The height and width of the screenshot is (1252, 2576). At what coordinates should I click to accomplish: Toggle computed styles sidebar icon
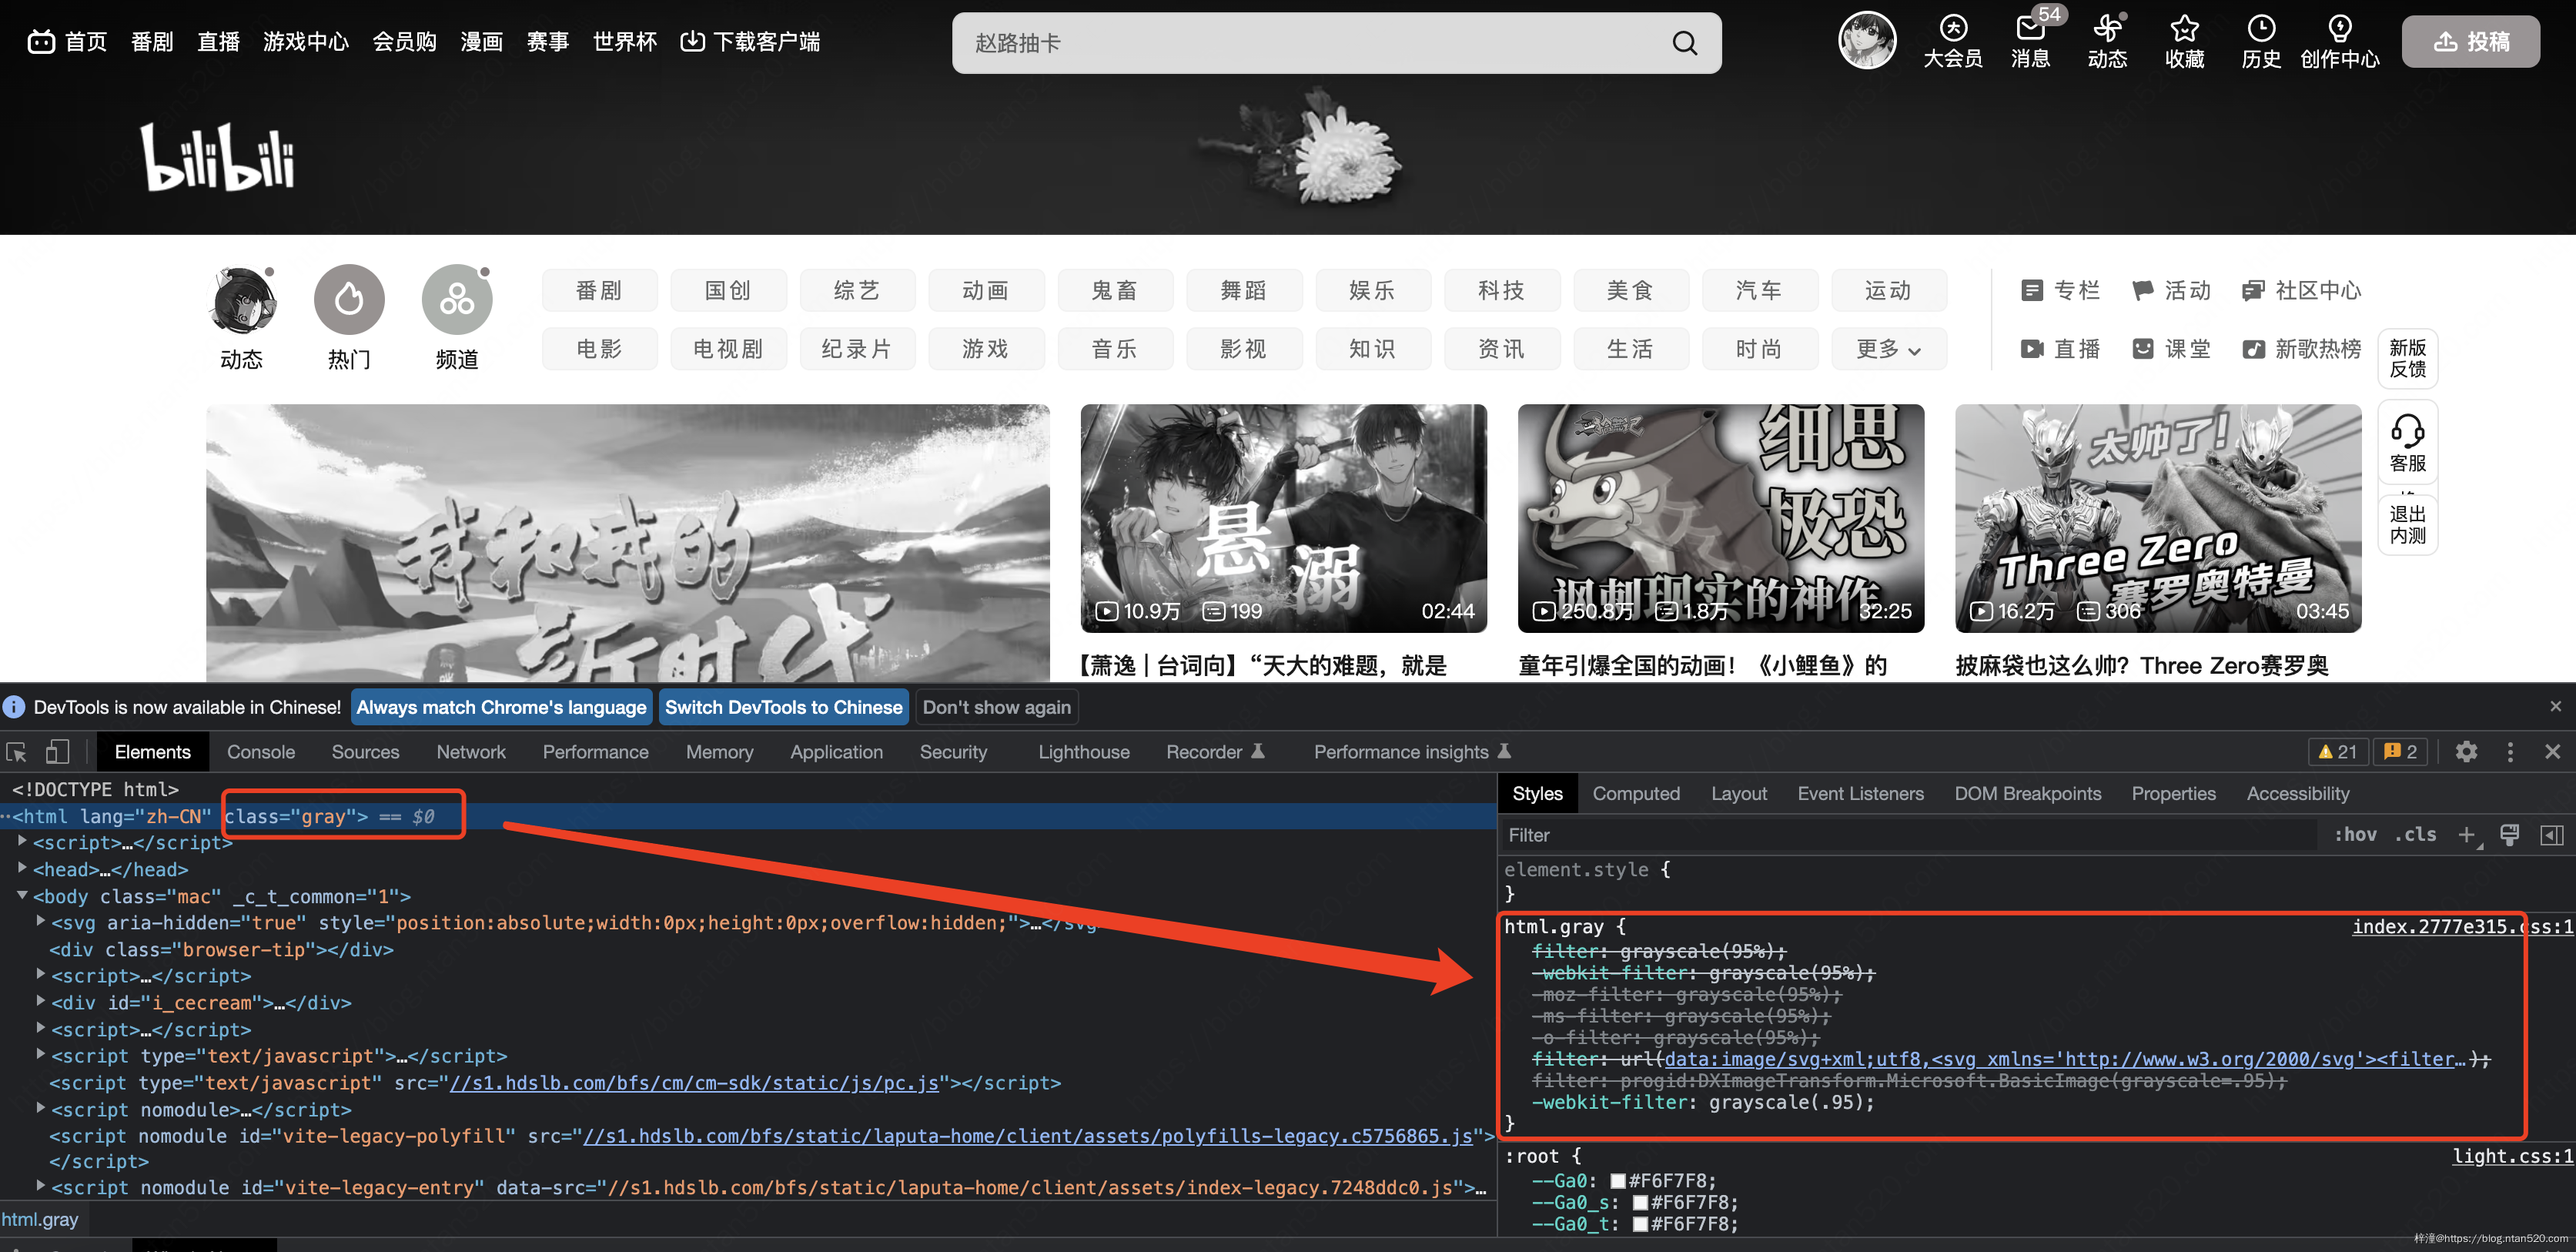point(2552,835)
